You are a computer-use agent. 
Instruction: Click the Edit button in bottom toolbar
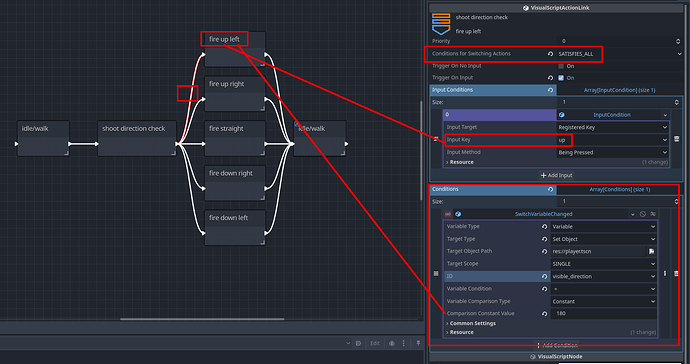tap(375, 343)
